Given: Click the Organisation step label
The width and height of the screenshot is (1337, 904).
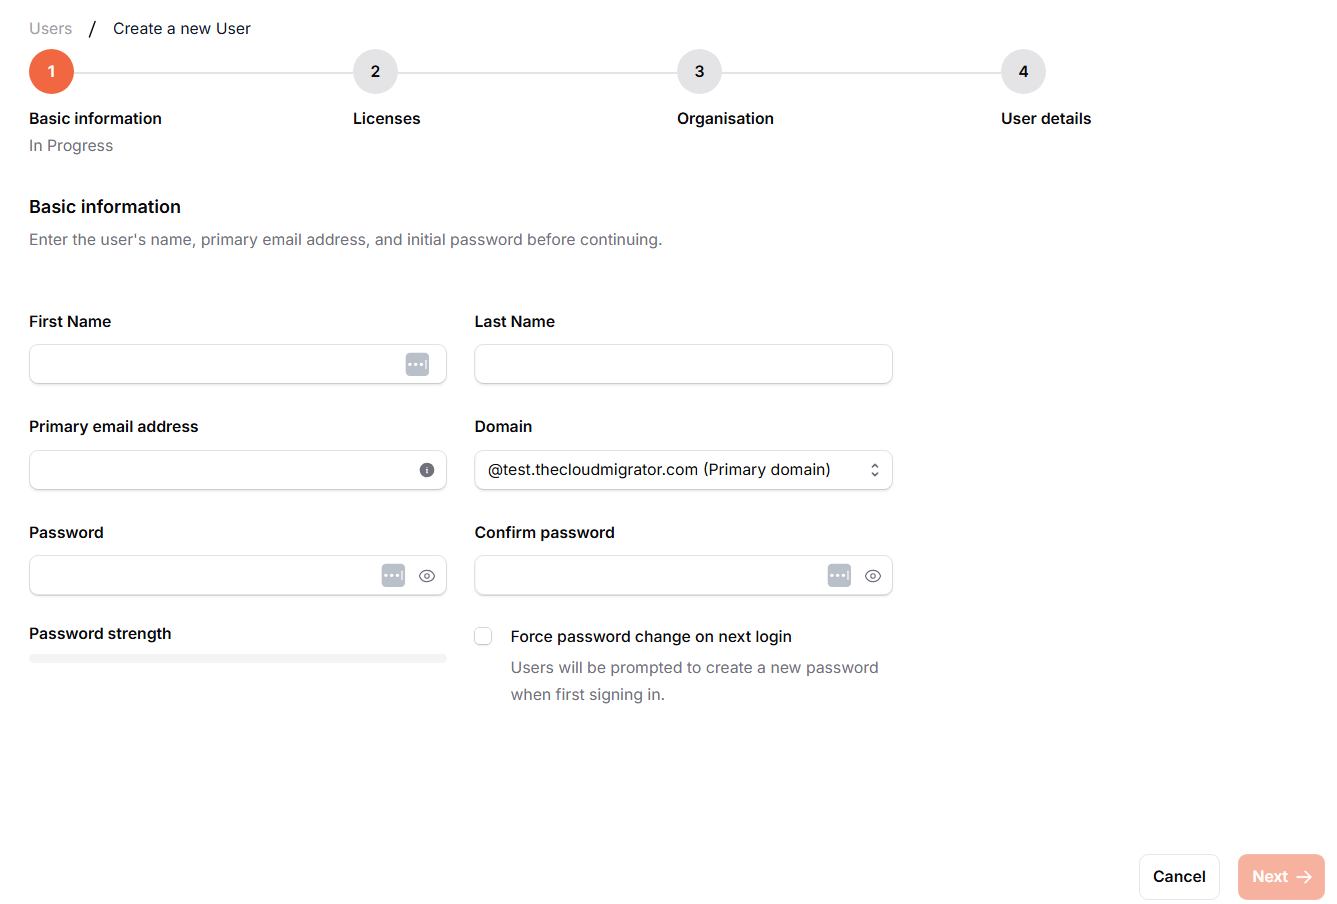Looking at the screenshot, I should click(x=725, y=118).
